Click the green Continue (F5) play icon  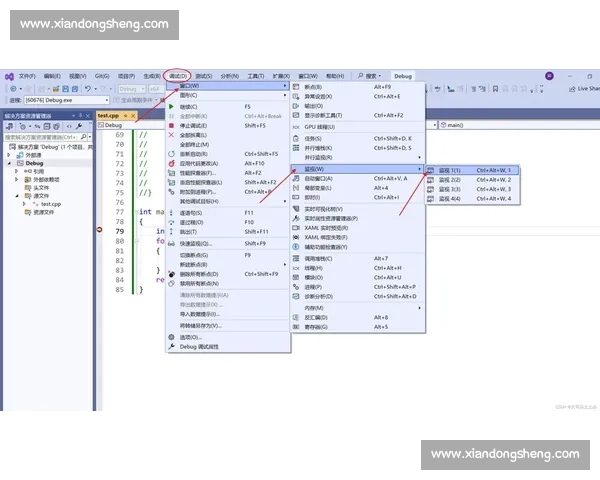click(x=171, y=106)
